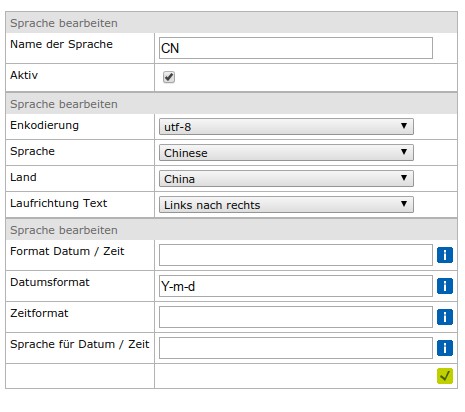
Task: Toggle the Aktiv checkbox
Action: click(169, 77)
